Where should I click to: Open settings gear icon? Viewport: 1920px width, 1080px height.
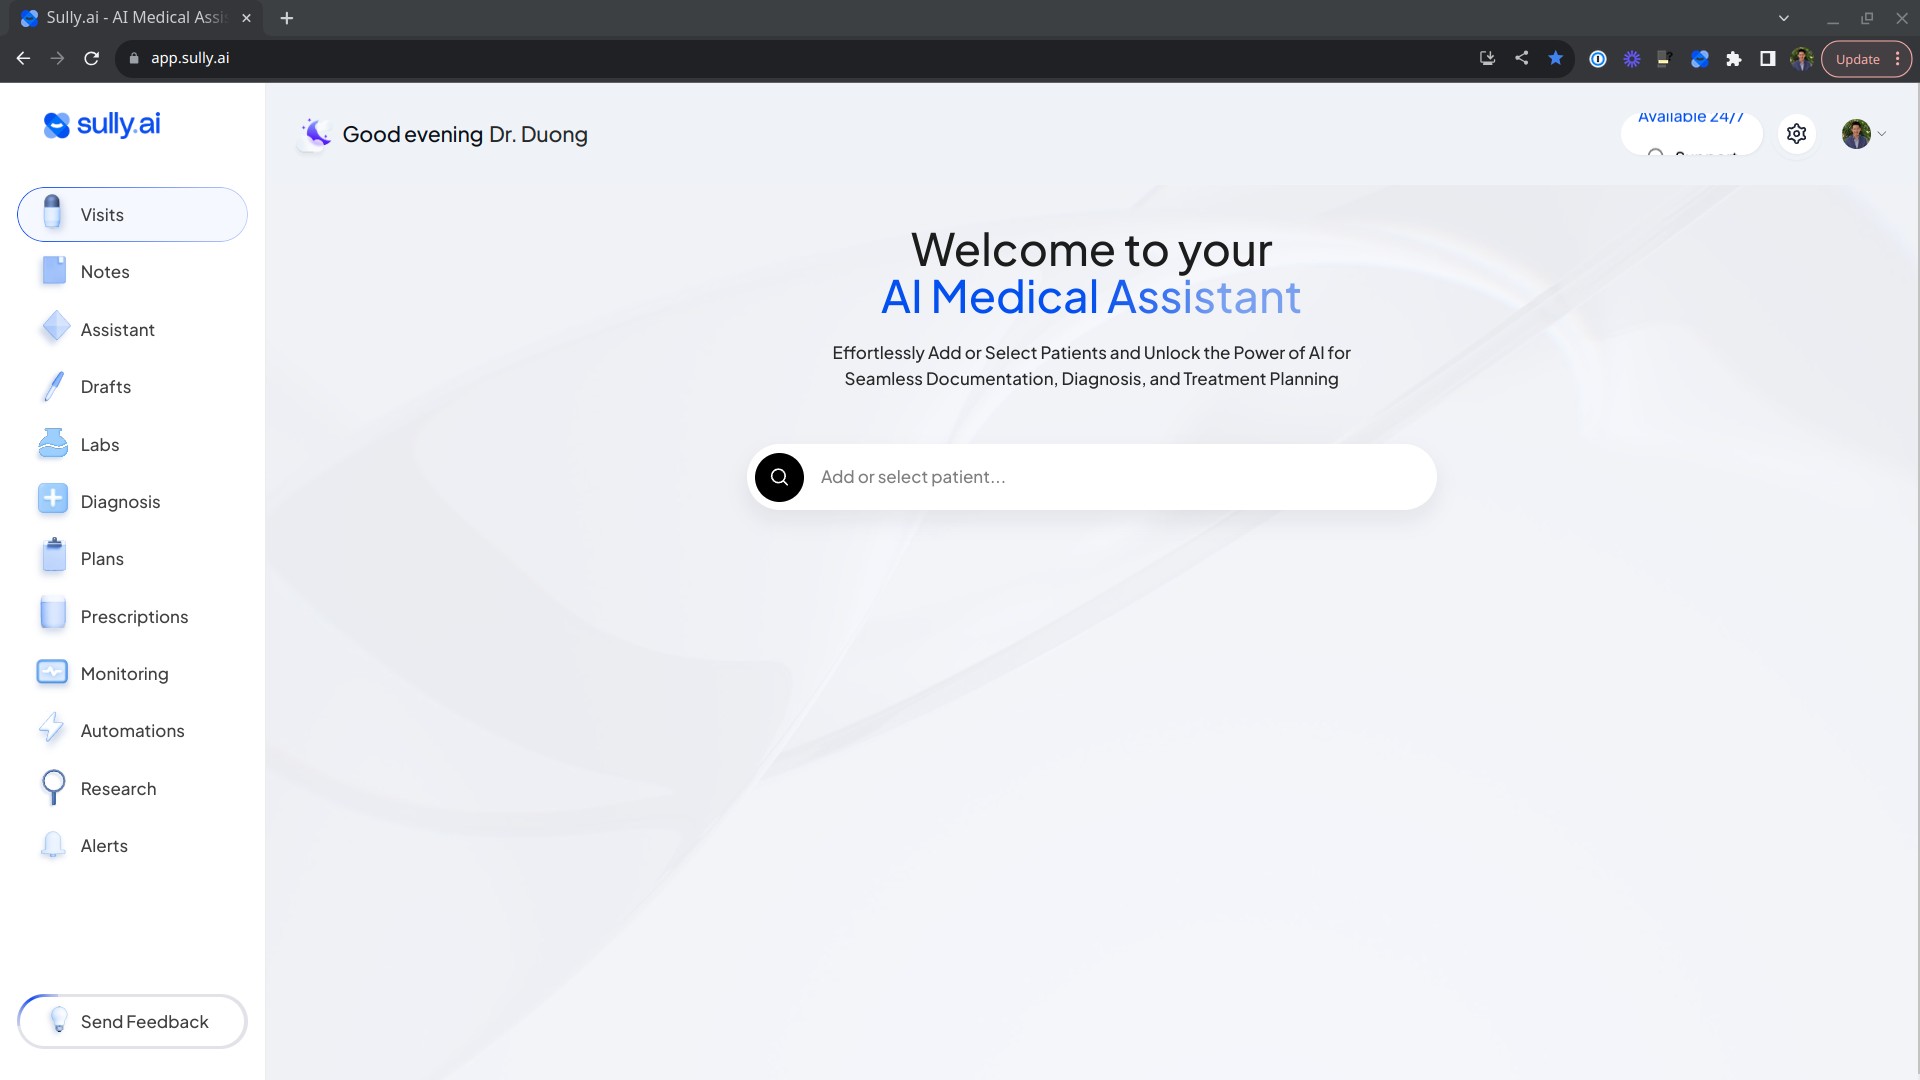[x=1796, y=134]
